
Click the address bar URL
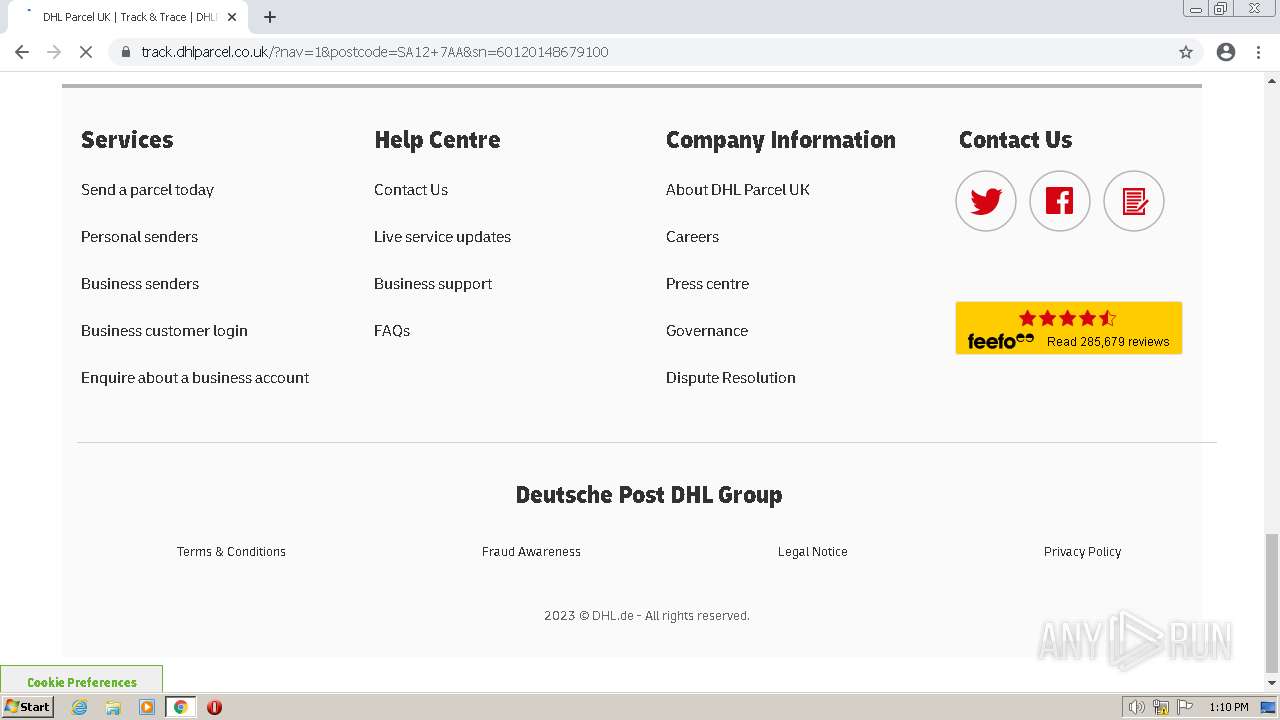tap(375, 52)
